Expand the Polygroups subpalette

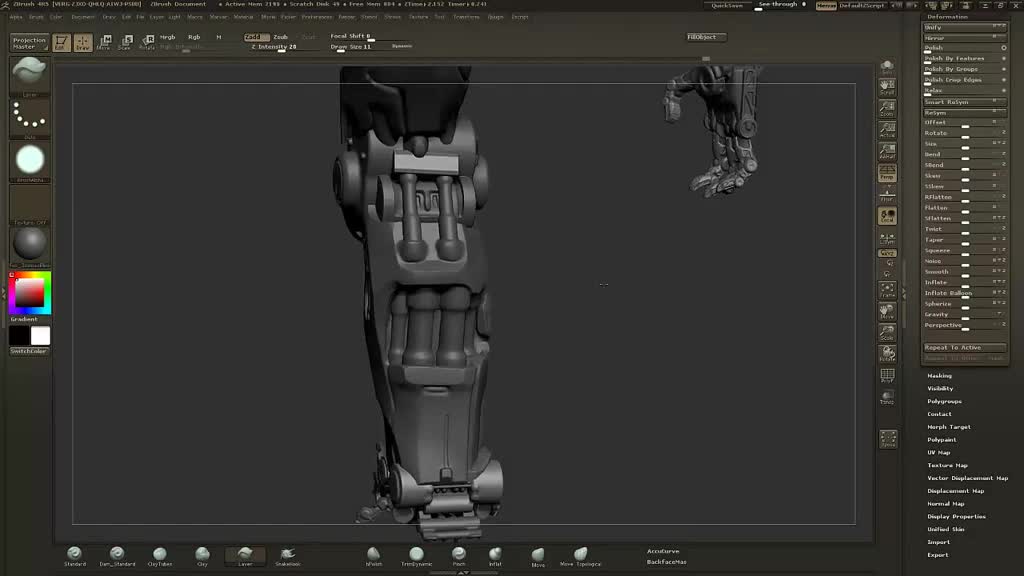pyautogui.click(x=944, y=401)
